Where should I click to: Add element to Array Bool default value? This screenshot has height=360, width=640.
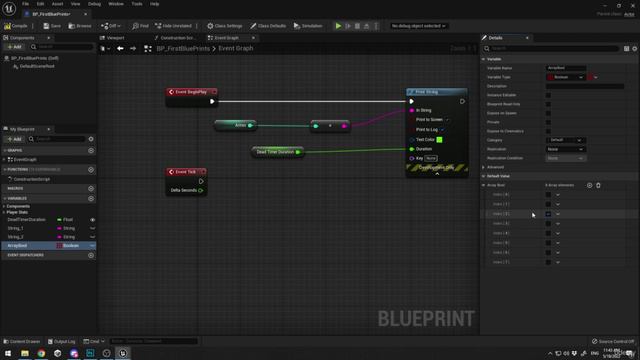[x=589, y=185]
